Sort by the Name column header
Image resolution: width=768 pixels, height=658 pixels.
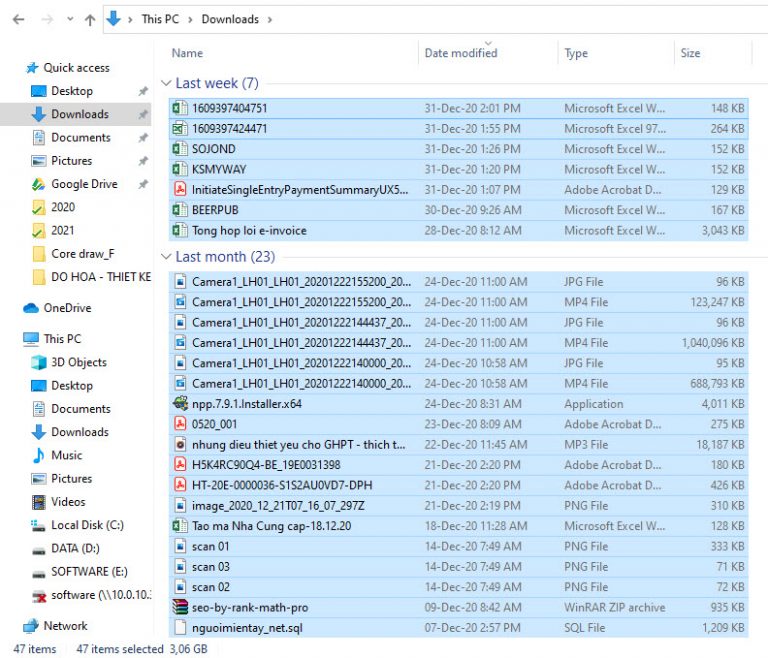click(187, 53)
